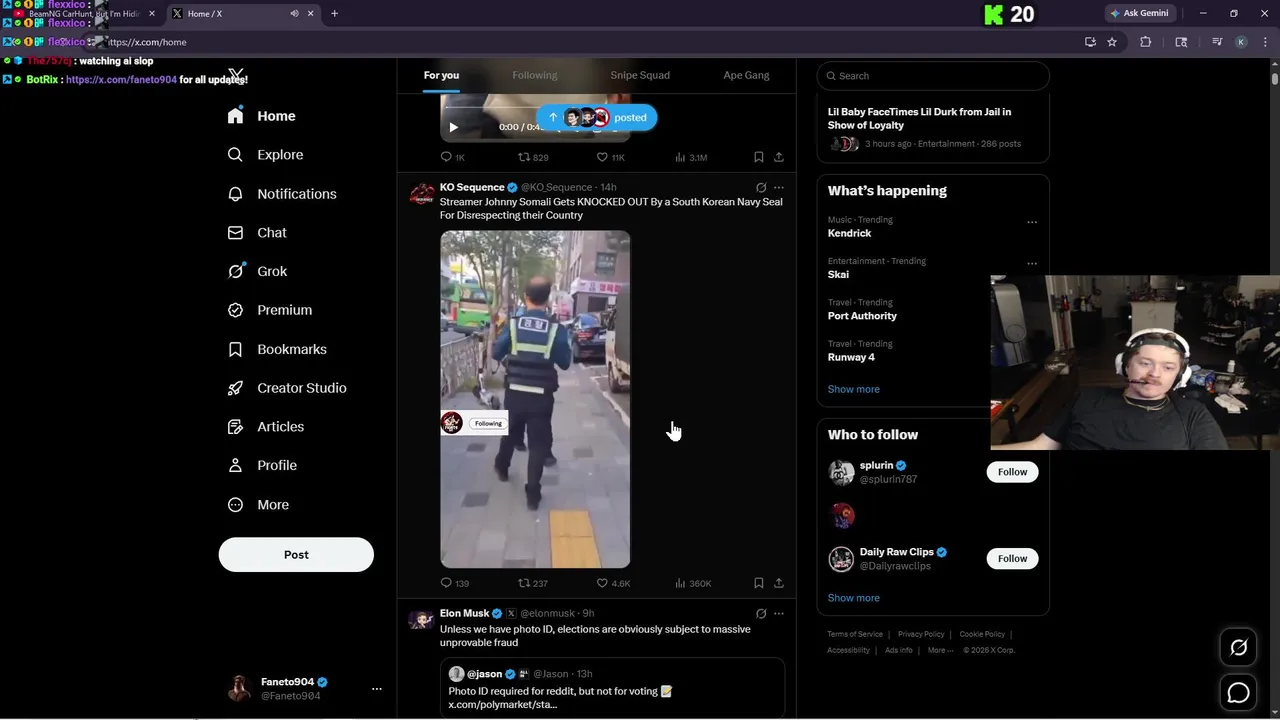Image resolution: width=1280 pixels, height=720 pixels.
Task: Open the Home navigation item
Action: pos(261,116)
